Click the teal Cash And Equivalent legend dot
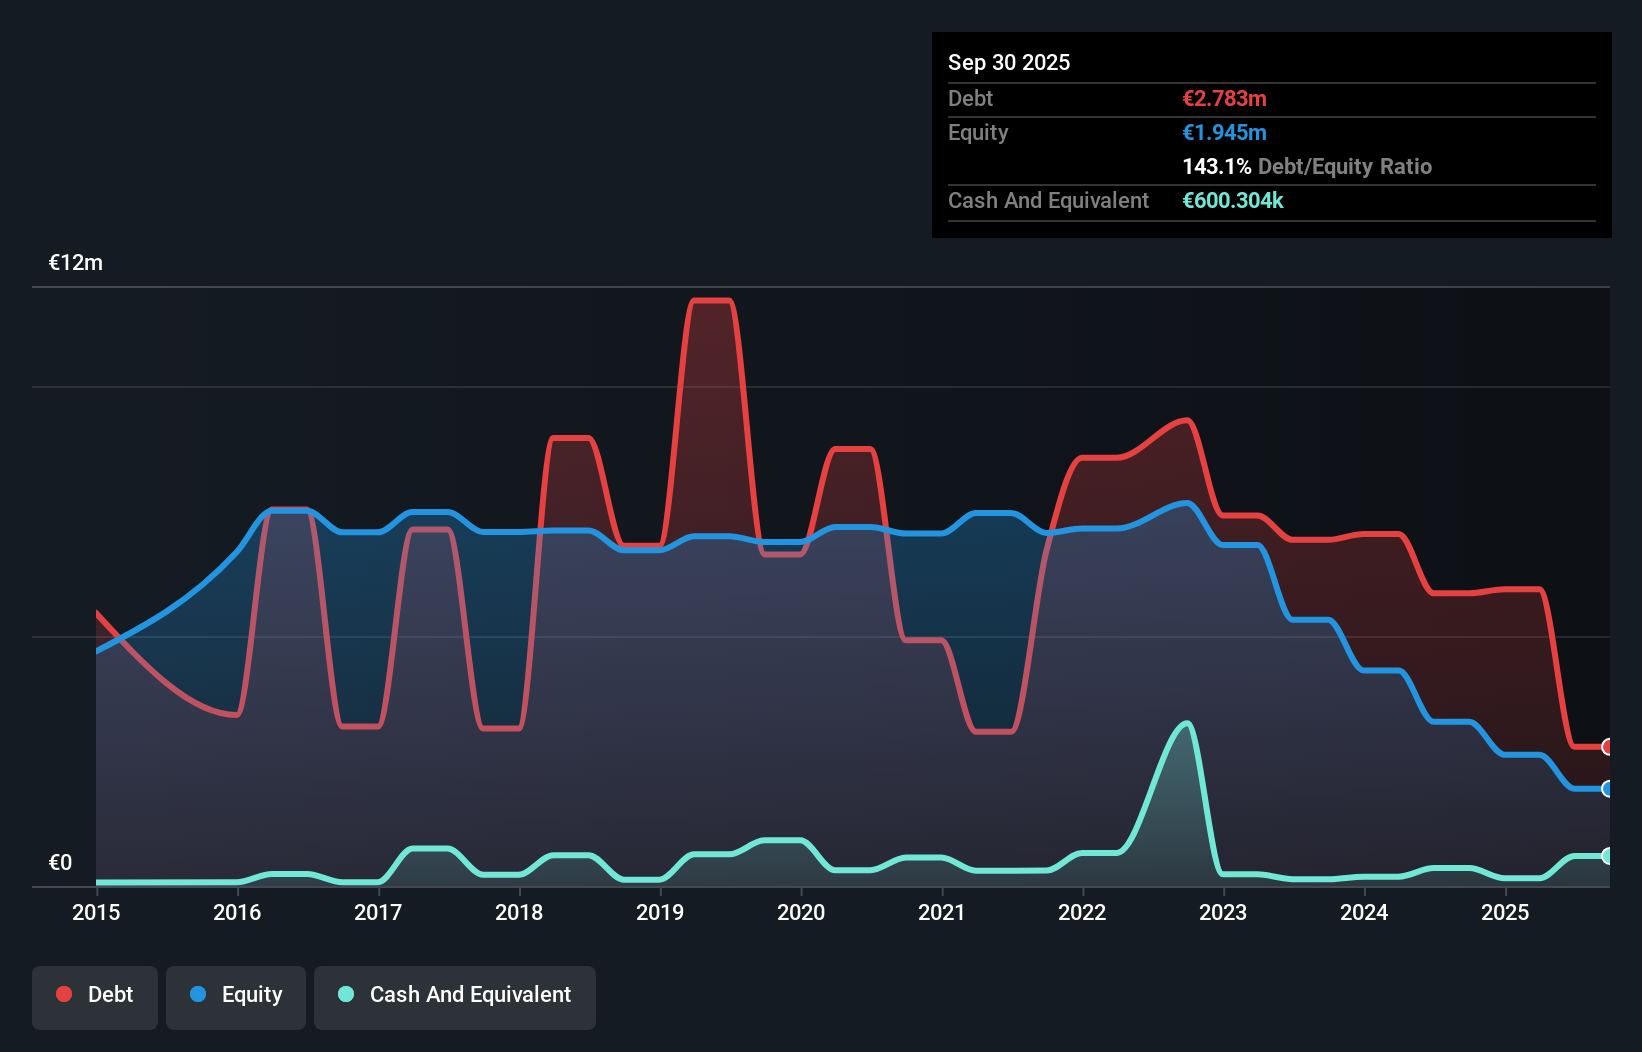 (344, 994)
